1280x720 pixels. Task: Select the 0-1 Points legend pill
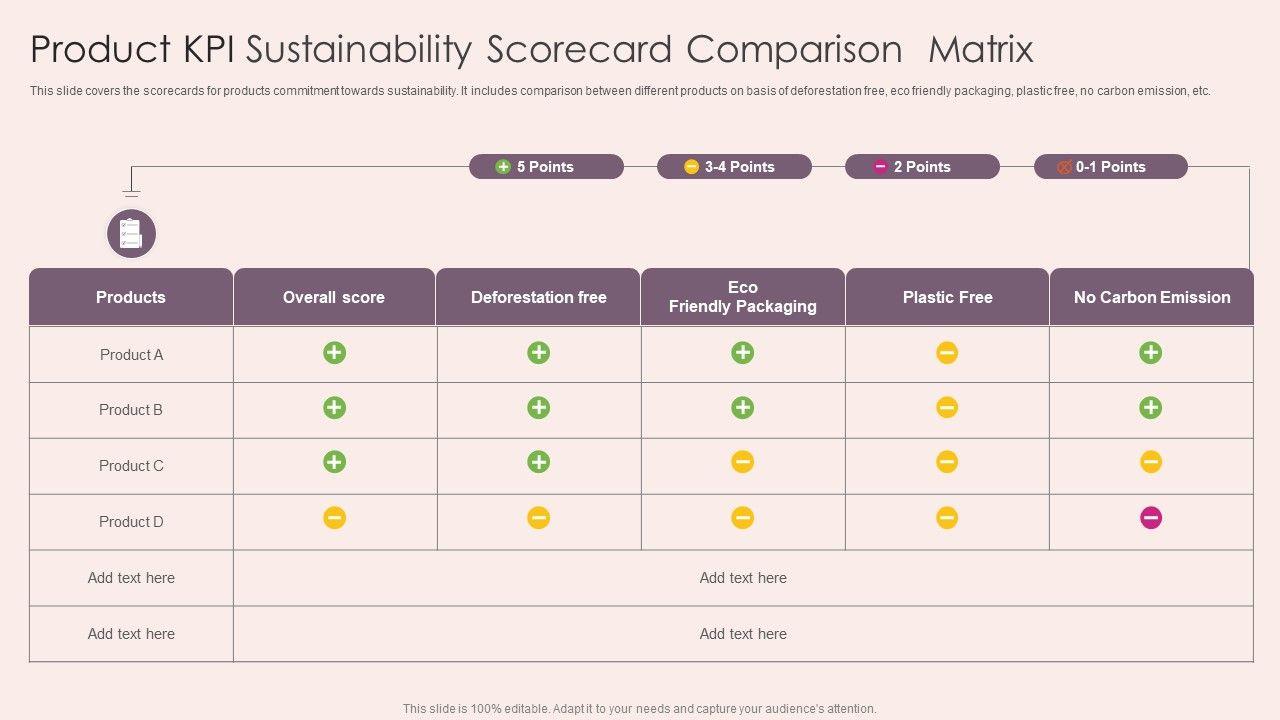point(1110,167)
